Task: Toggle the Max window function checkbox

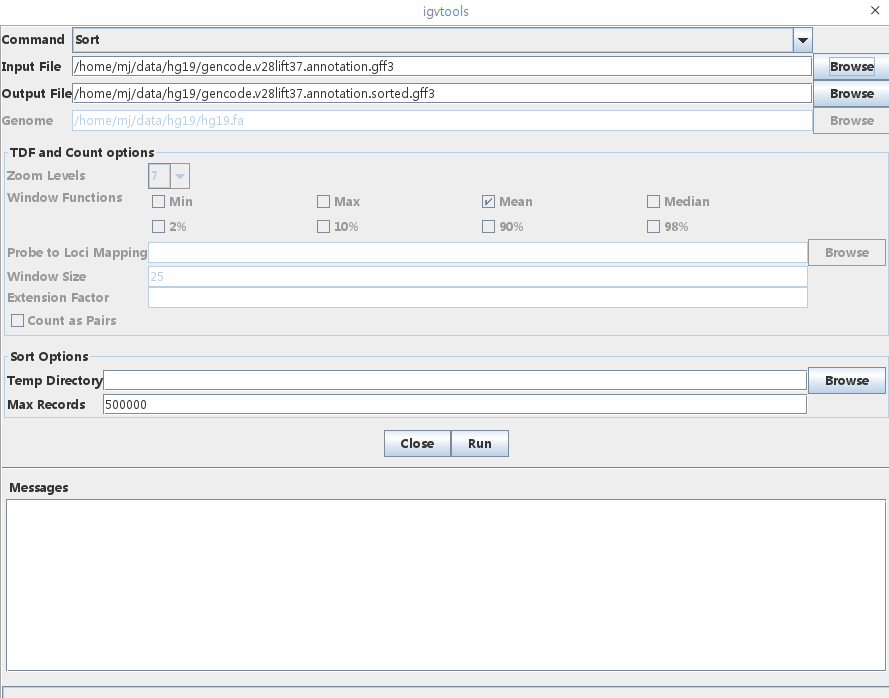Action: click(323, 201)
